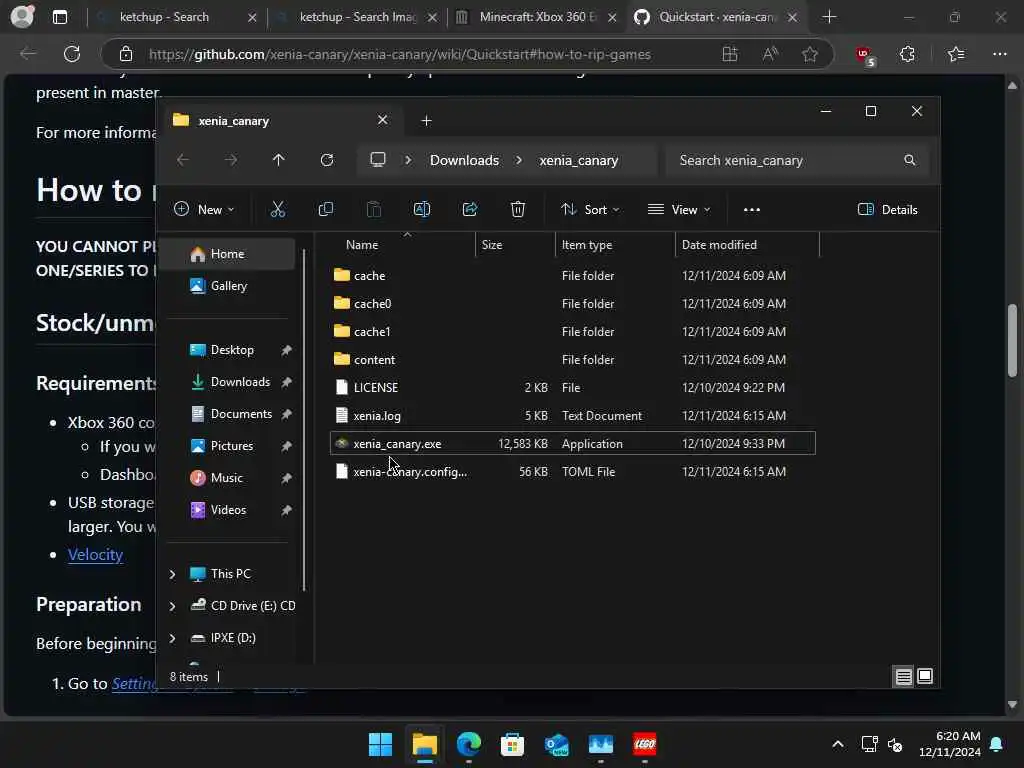
Task: Click the favorite star icon in address bar
Action: tap(810, 54)
